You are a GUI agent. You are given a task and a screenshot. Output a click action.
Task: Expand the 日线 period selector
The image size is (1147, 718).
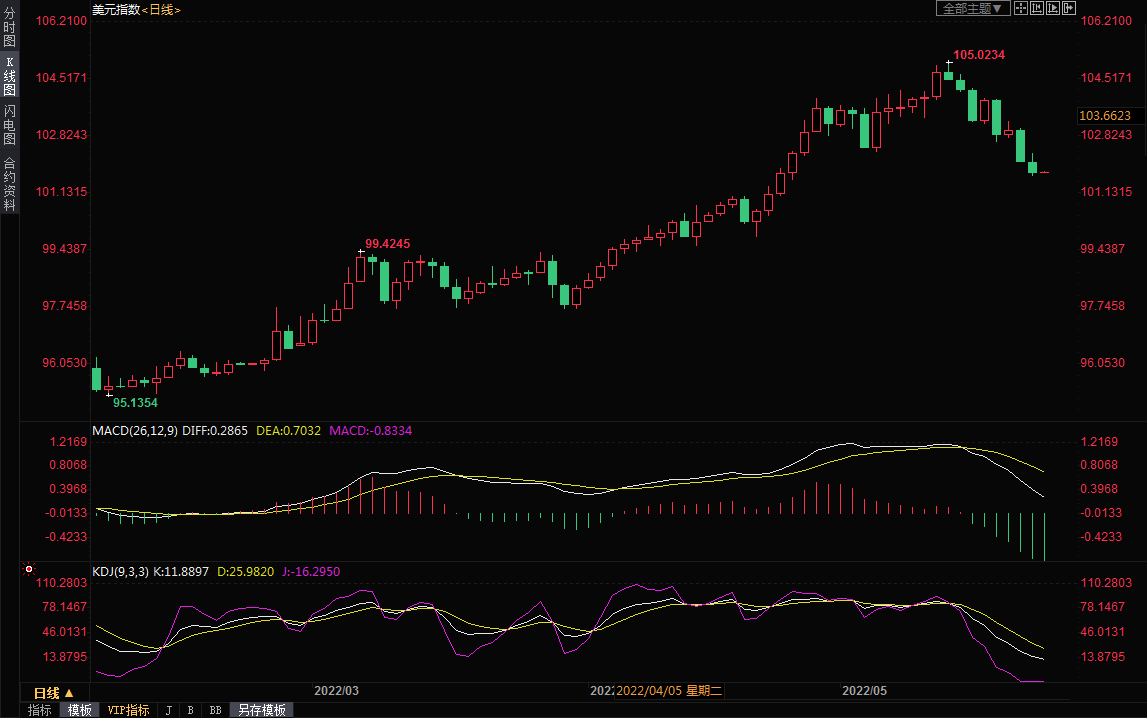tap(54, 693)
